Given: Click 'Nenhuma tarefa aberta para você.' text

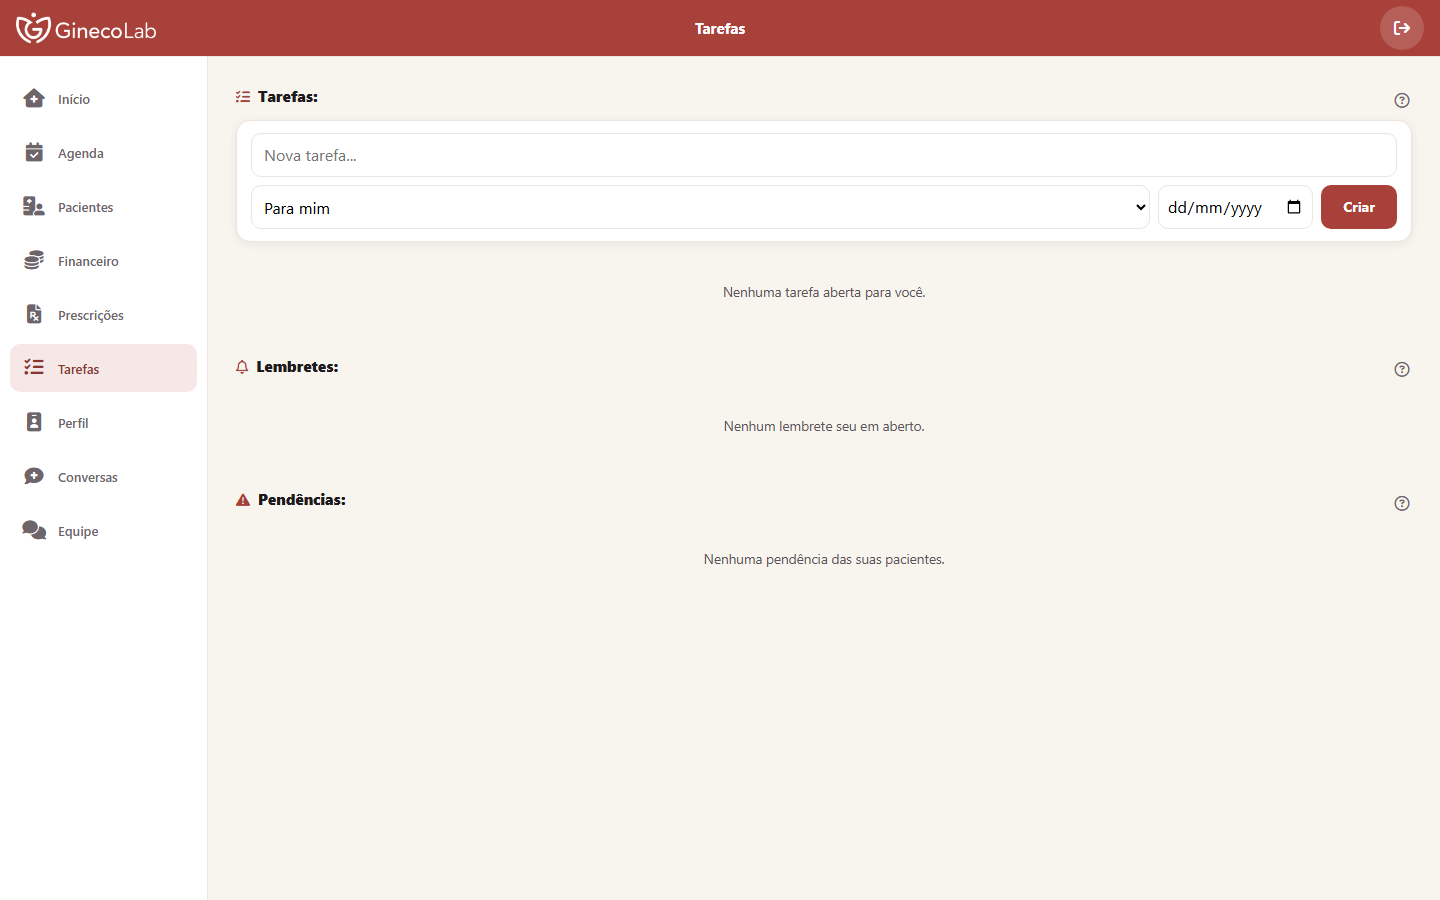Looking at the screenshot, I should (824, 292).
